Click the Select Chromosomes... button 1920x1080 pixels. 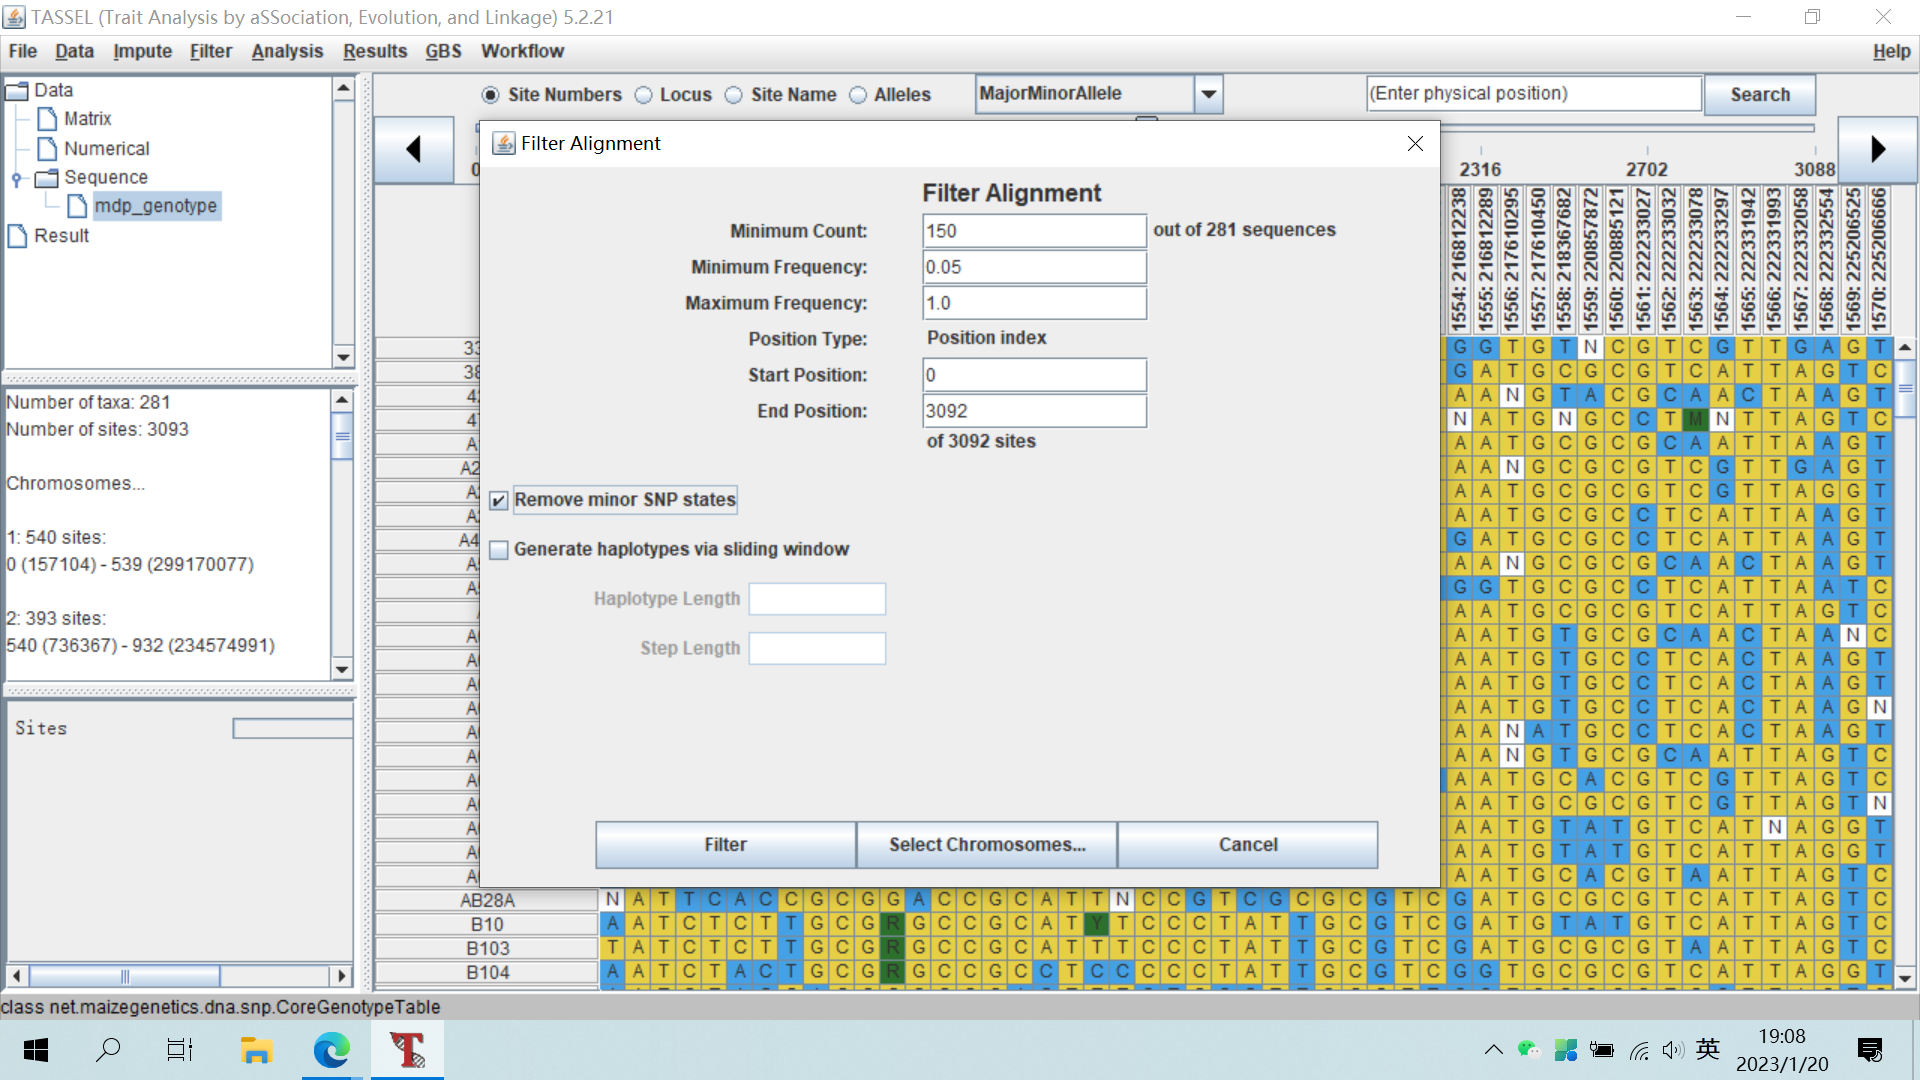pyautogui.click(x=987, y=845)
